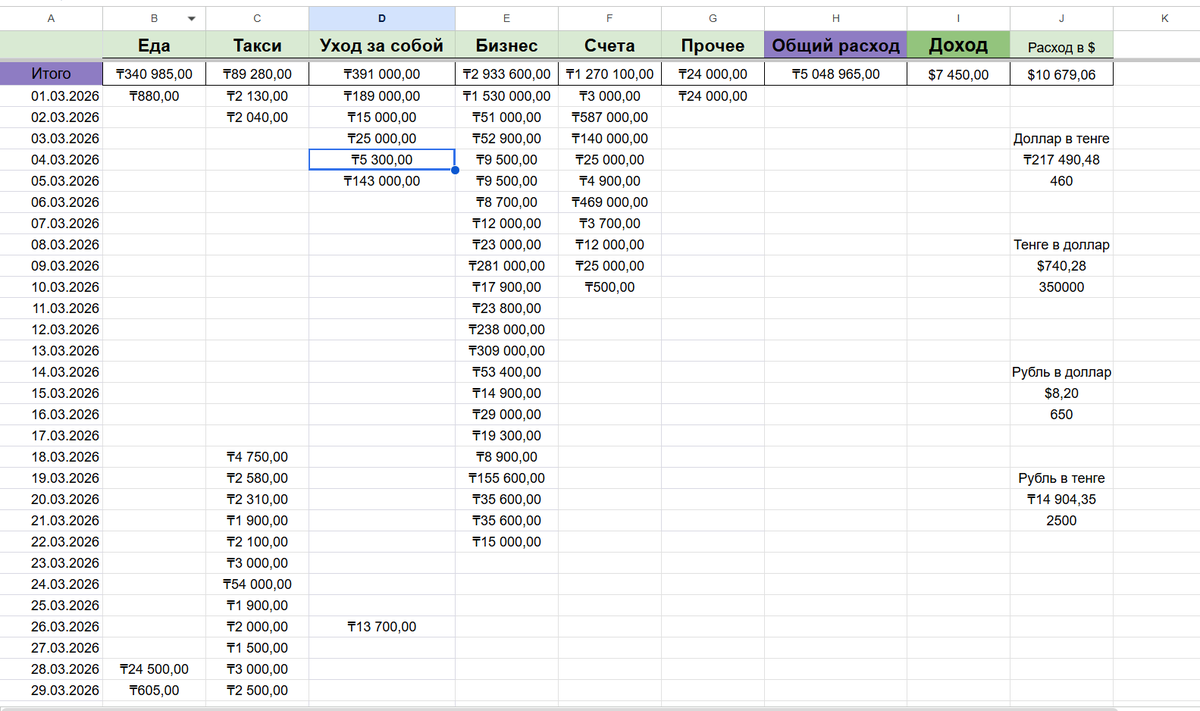
Task: Select input cell with value 350000
Action: point(1061,287)
